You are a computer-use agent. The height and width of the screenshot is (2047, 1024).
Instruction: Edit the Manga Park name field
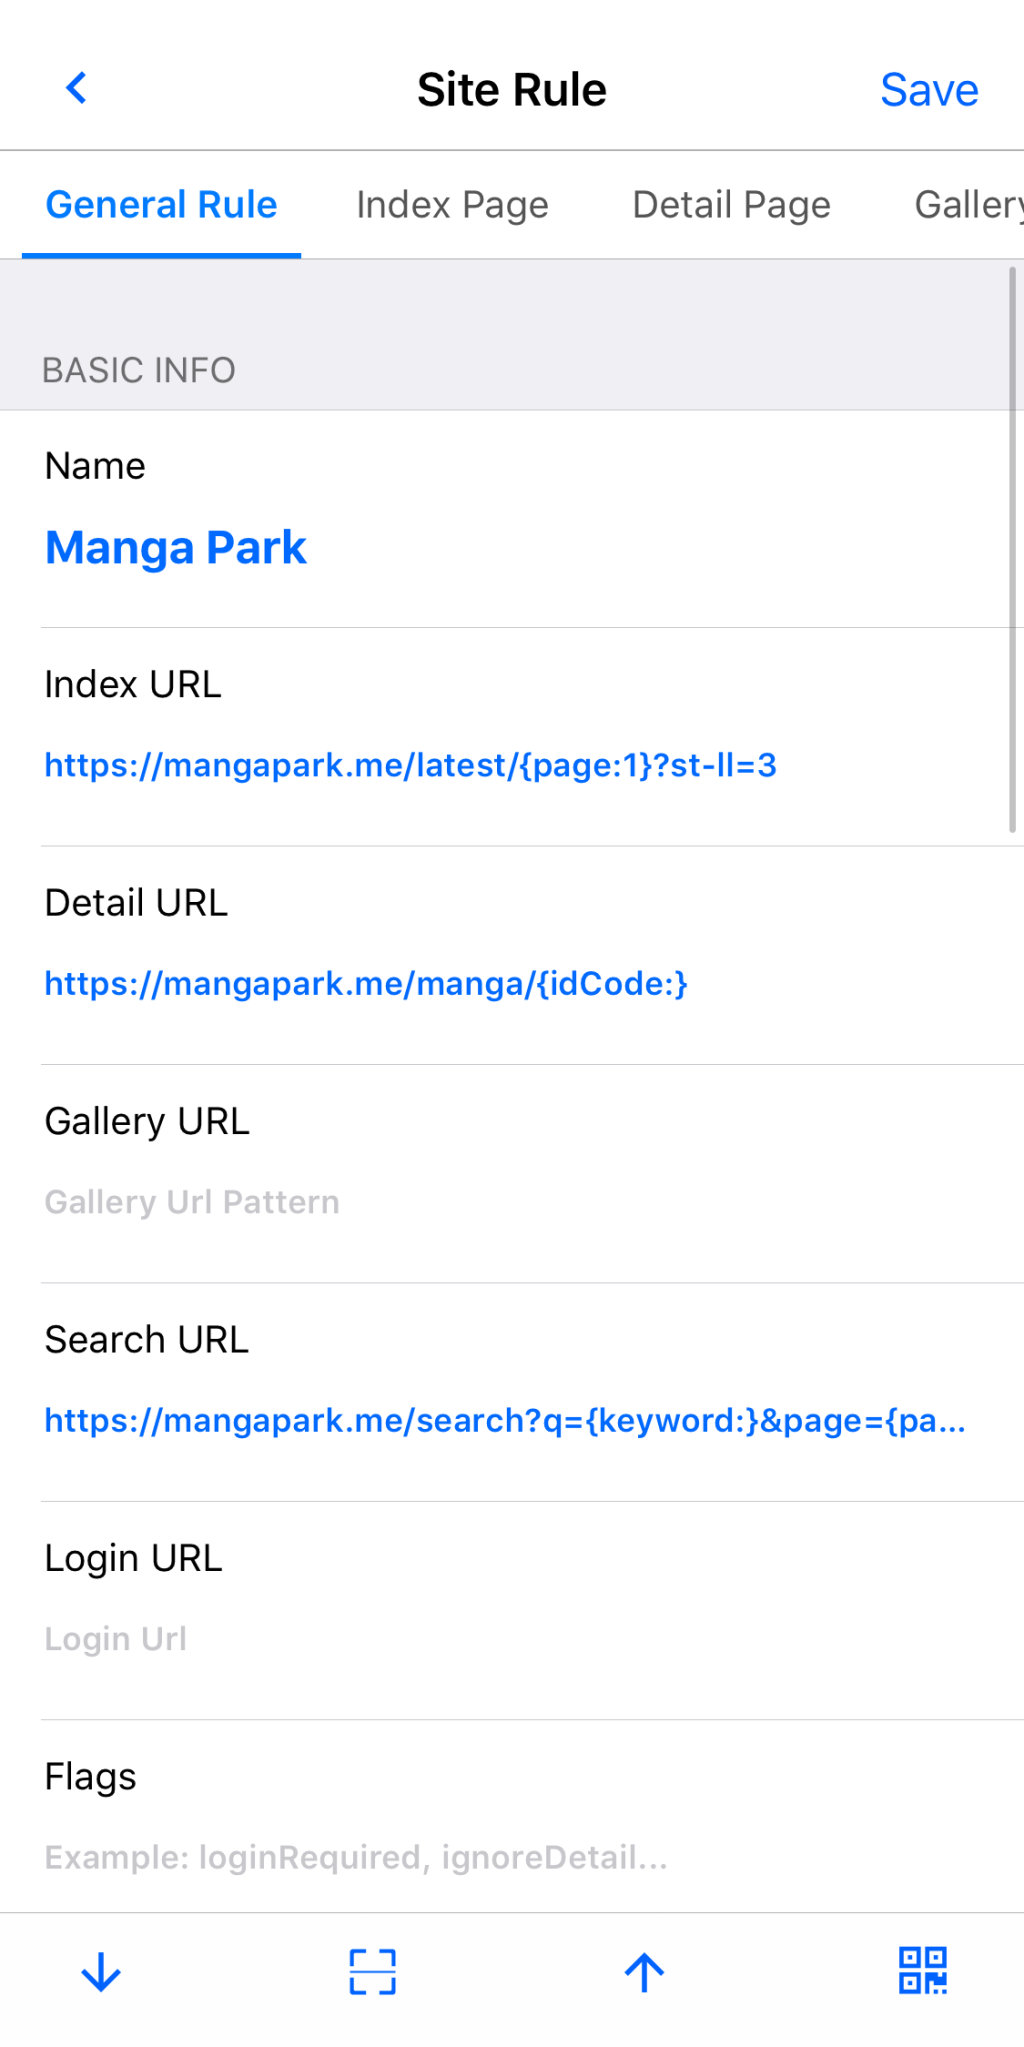176,548
